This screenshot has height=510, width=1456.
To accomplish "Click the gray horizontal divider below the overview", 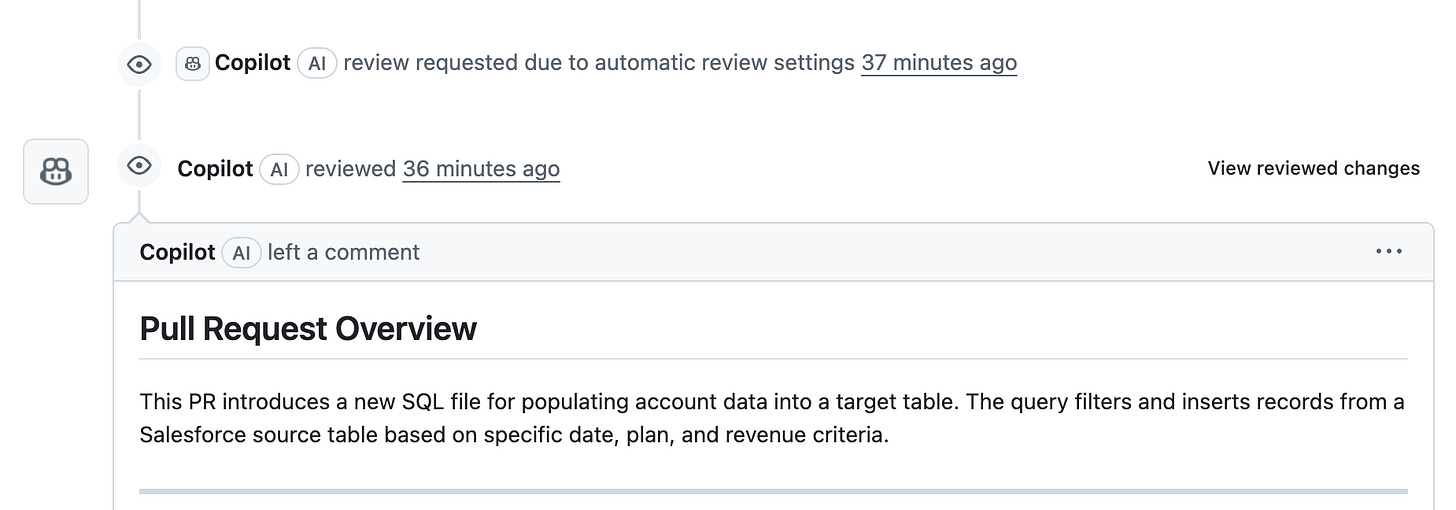I will (772, 491).
